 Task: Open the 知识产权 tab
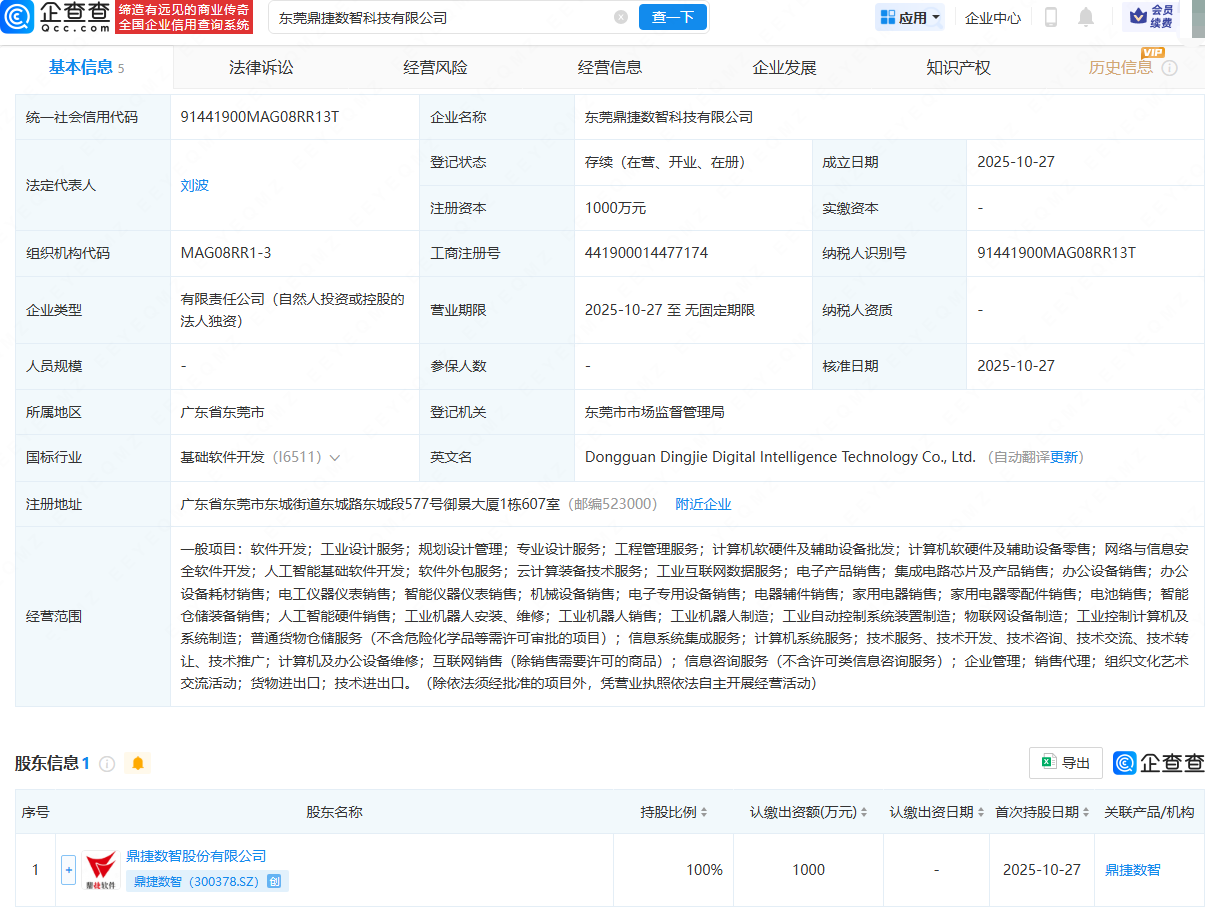click(x=958, y=67)
